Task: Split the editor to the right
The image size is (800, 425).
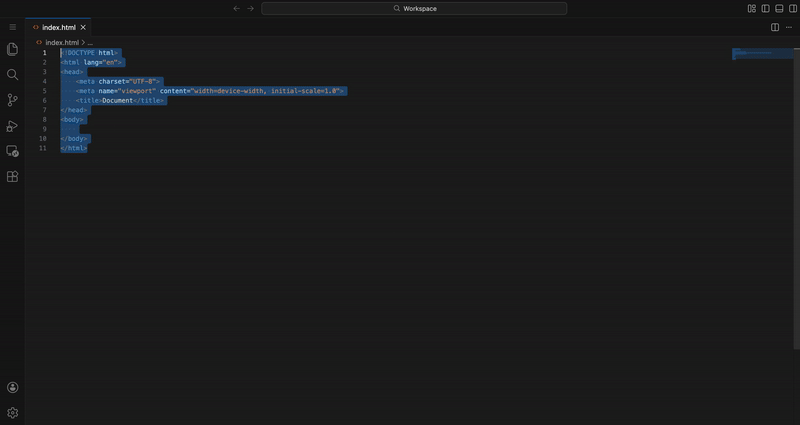Action: click(x=774, y=27)
